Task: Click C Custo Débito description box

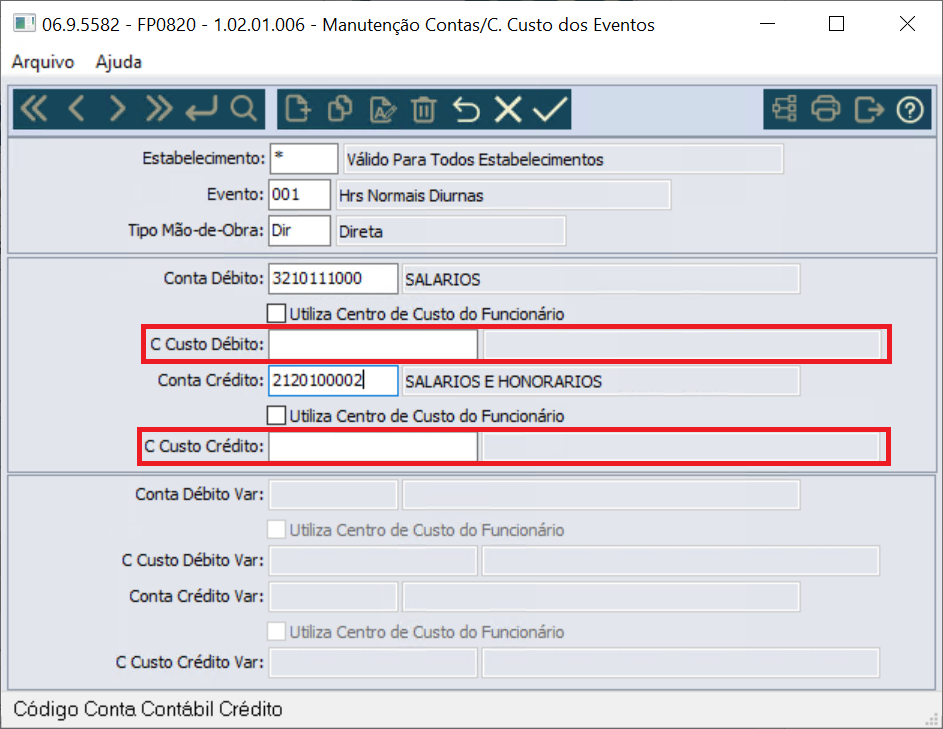Action: pos(682,345)
